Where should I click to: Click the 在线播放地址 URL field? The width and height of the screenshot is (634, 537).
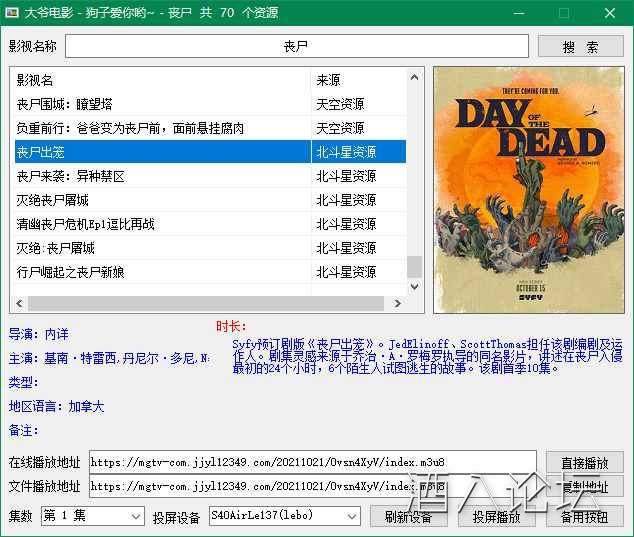click(x=313, y=462)
